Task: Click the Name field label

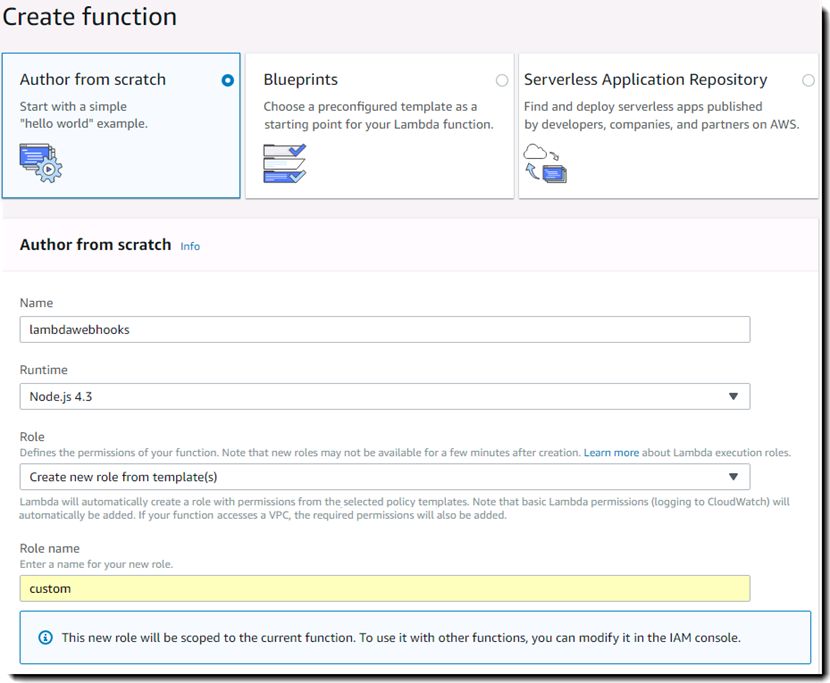Action: coord(36,303)
